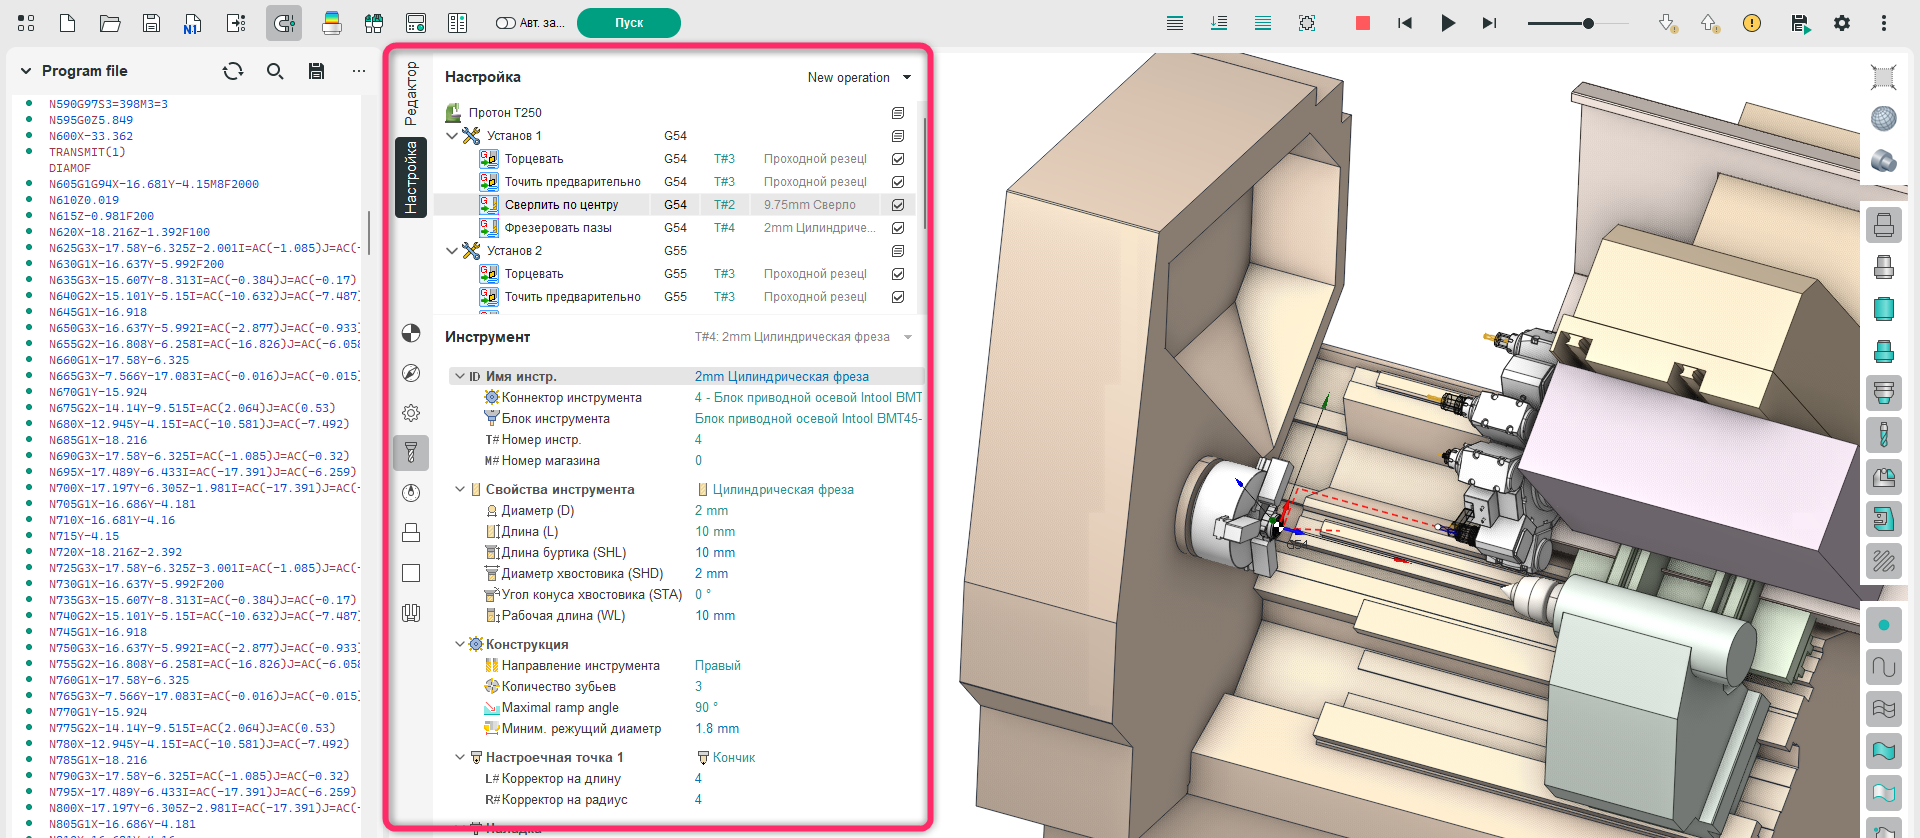Click the simulation speed slider handle
Screen dimensions: 1920x838
pos(1588,23)
